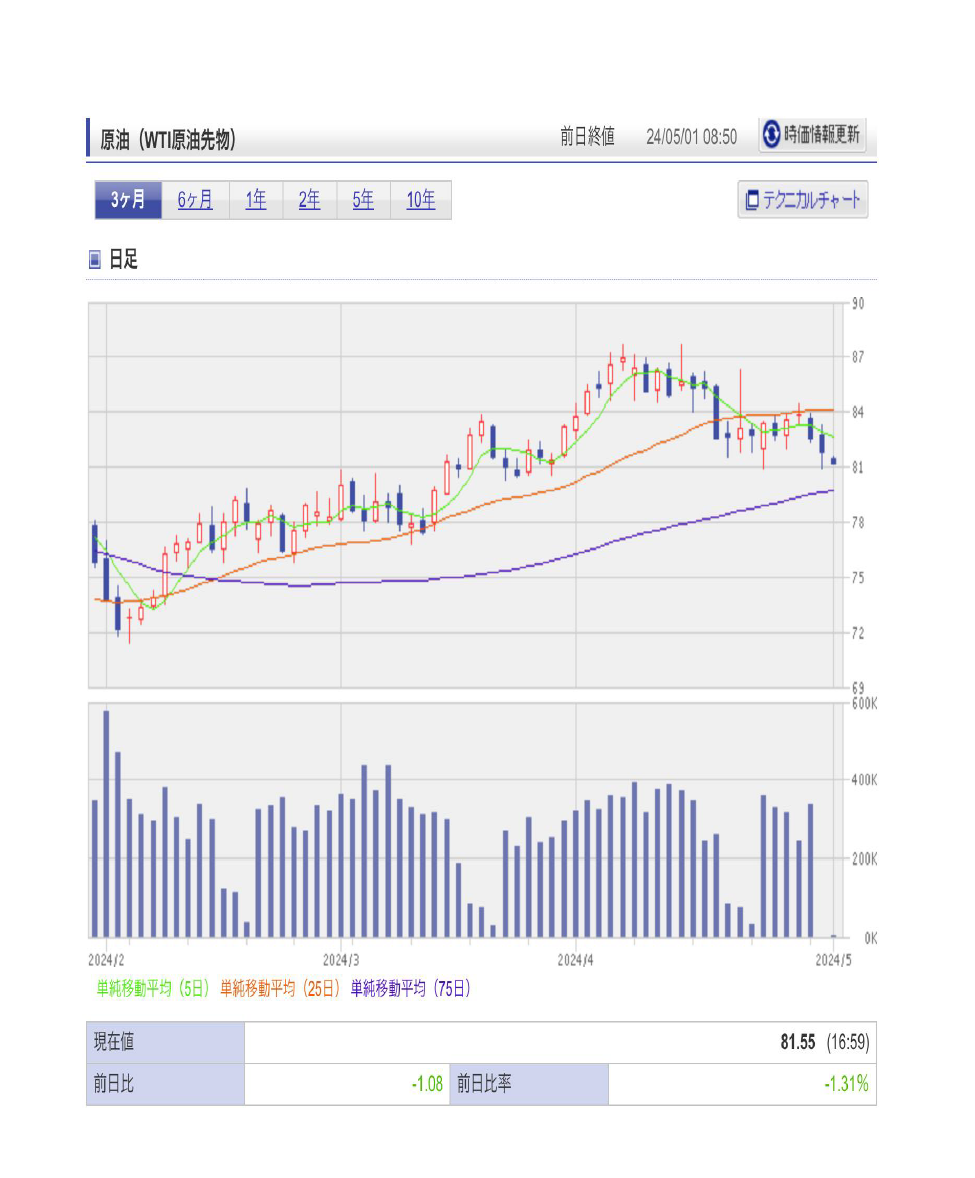Open テクニカルチャート via its text label
The height and width of the screenshot is (1178, 975).
[812, 200]
